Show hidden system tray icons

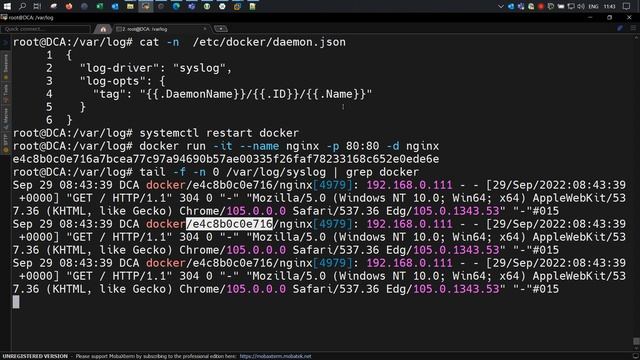point(501,6)
